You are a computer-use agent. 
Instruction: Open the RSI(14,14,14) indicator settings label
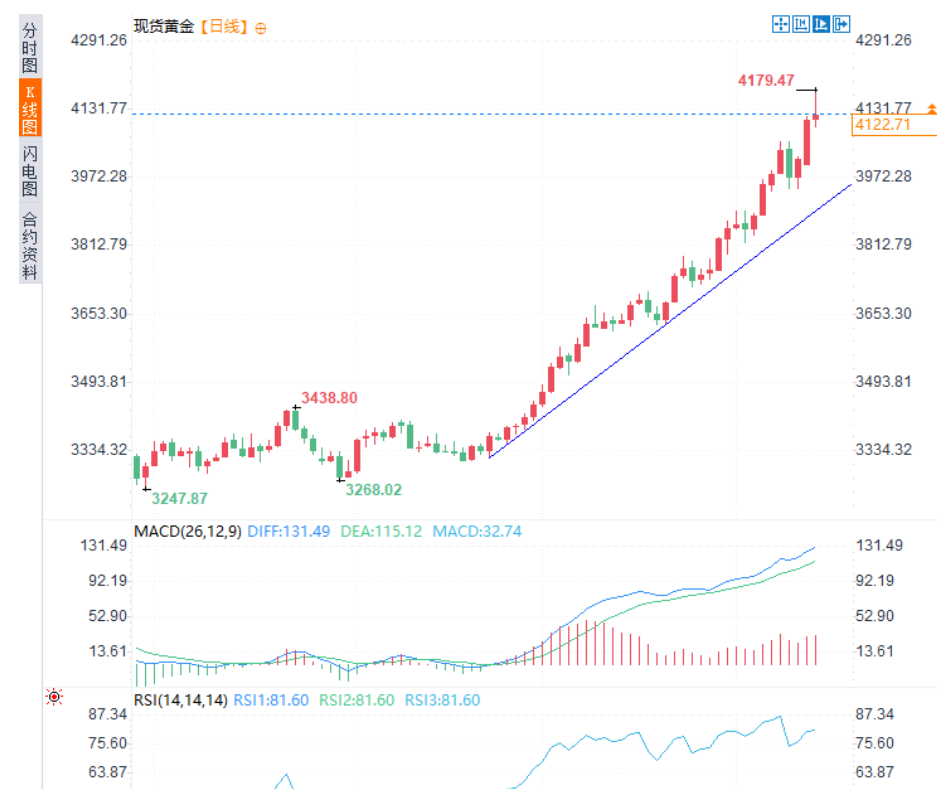180,700
